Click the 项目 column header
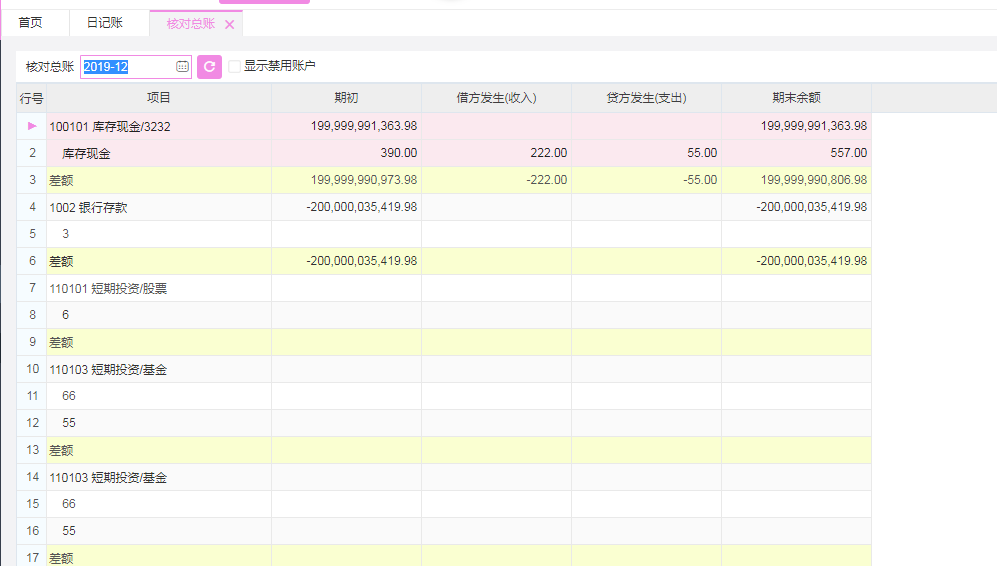The image size is (997, 566). pyautogui.click(x=159, y=98)
